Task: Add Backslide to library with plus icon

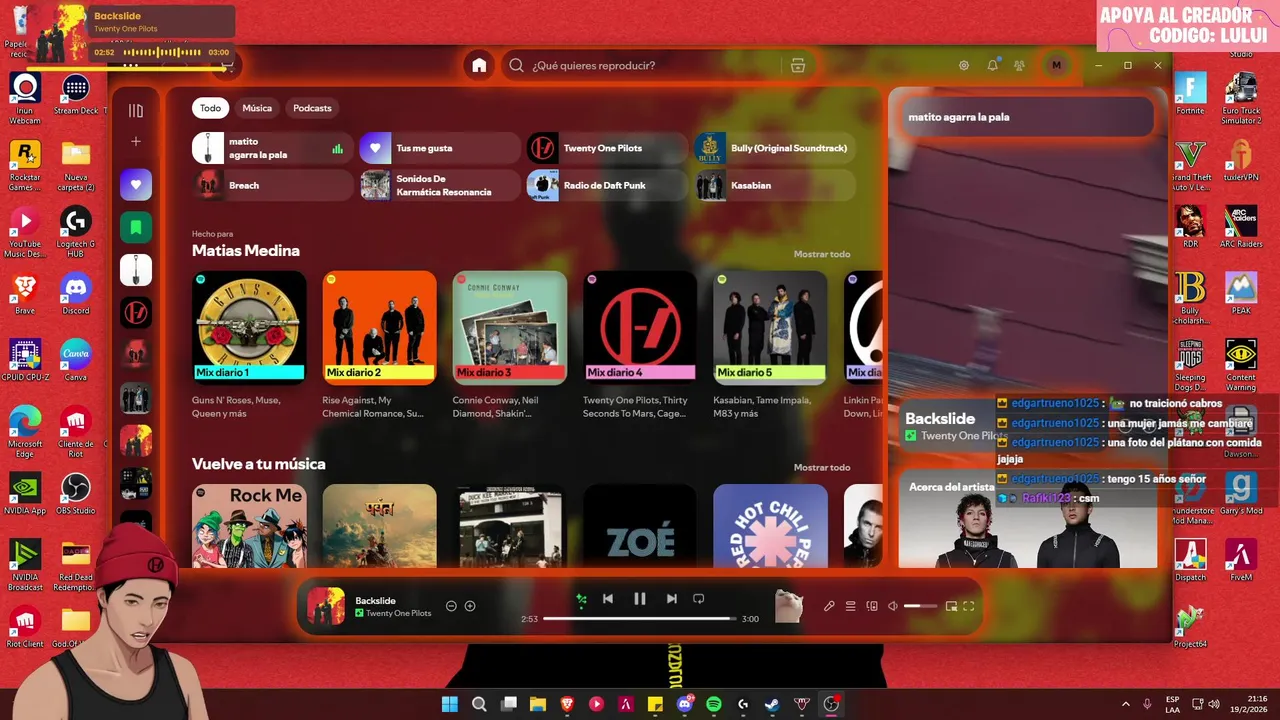Action: pyautogui.click(x=470, y=606)
